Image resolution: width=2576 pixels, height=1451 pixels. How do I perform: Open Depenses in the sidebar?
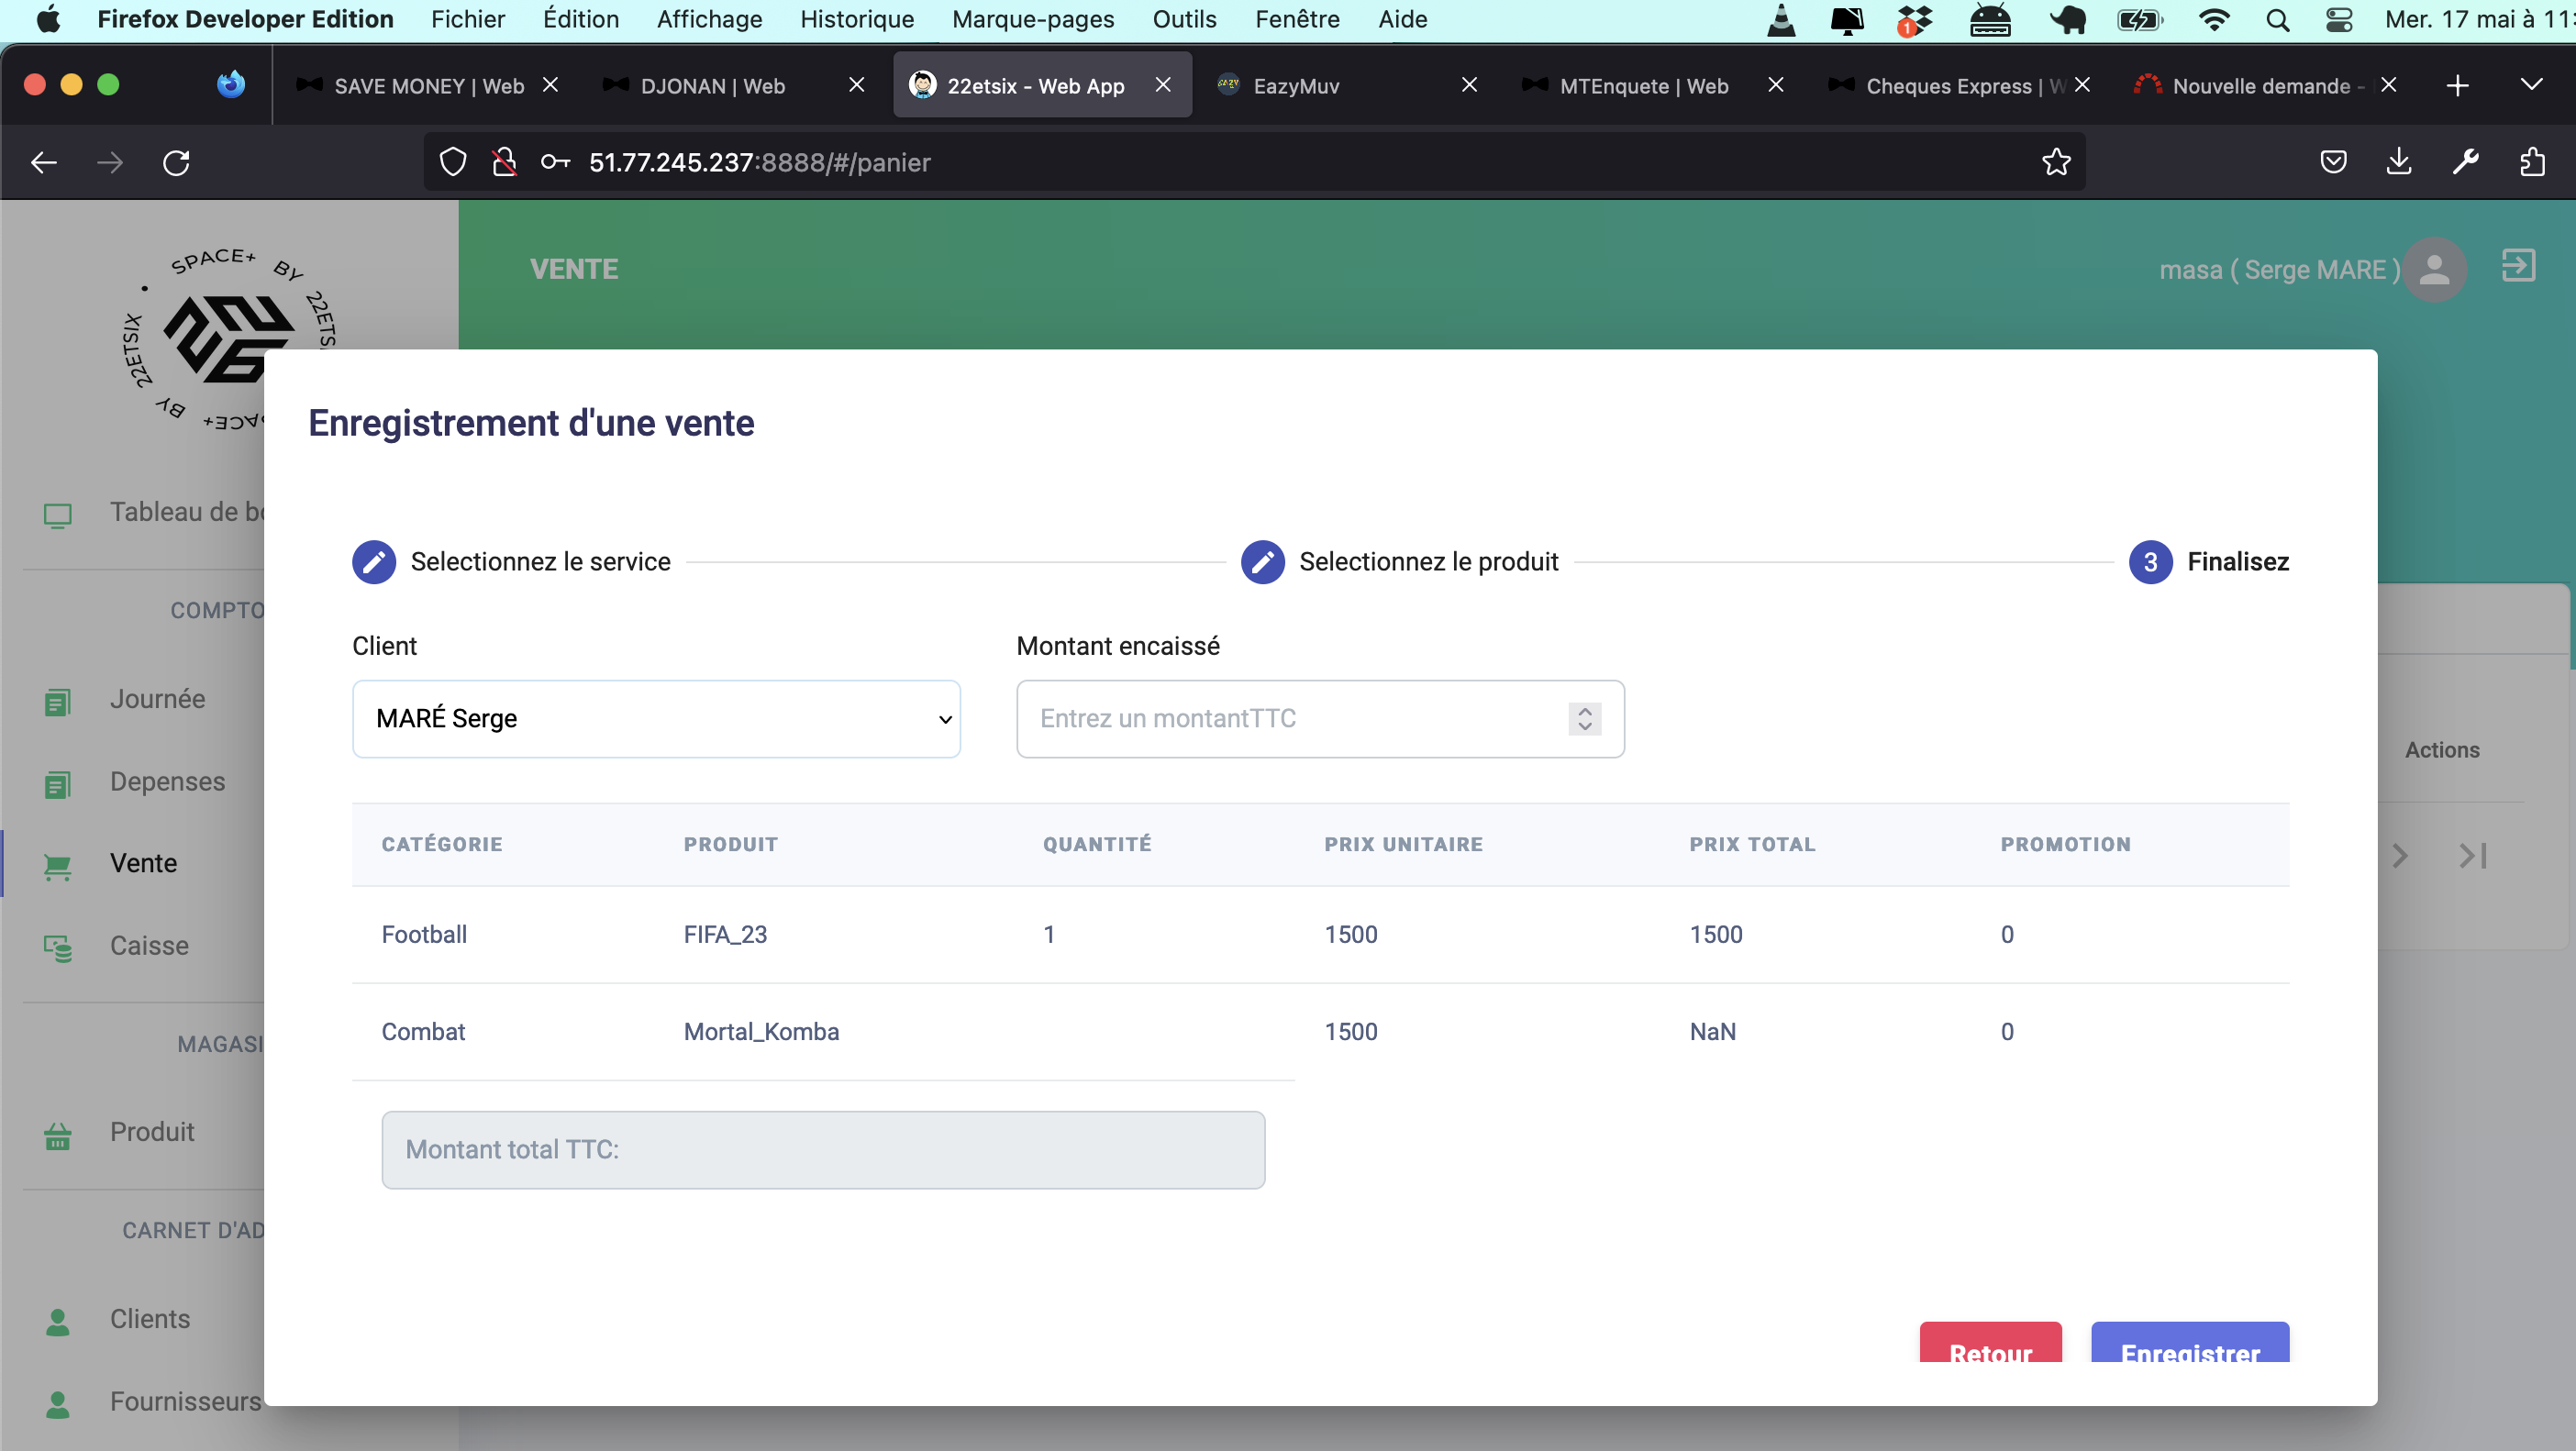167,782
